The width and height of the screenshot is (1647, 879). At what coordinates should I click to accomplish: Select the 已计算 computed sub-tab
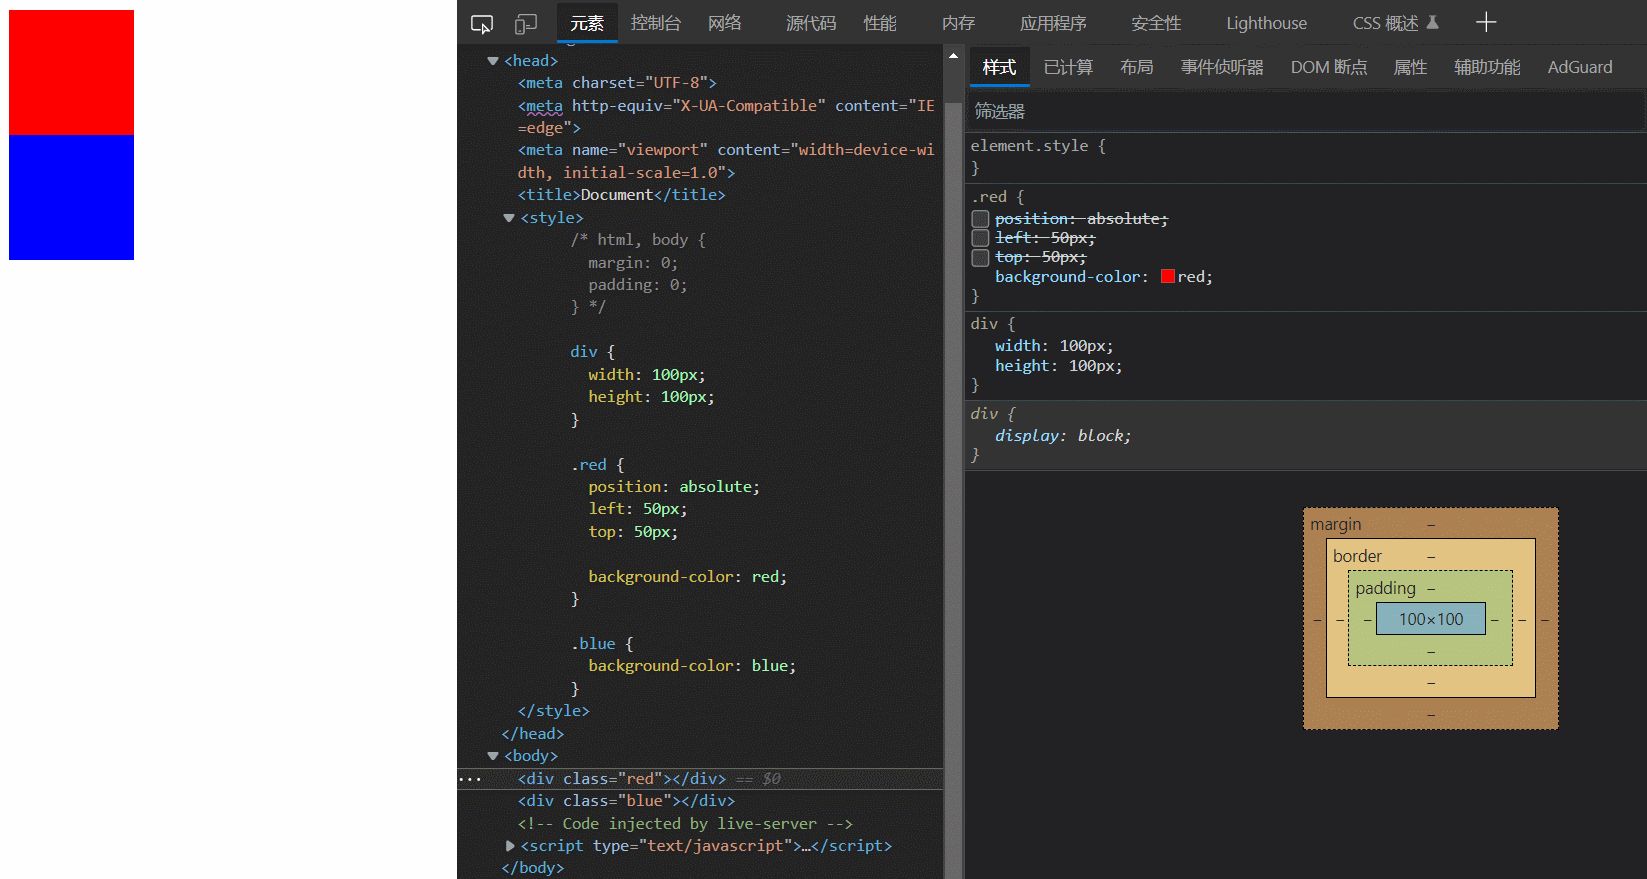click(1068, 67)
